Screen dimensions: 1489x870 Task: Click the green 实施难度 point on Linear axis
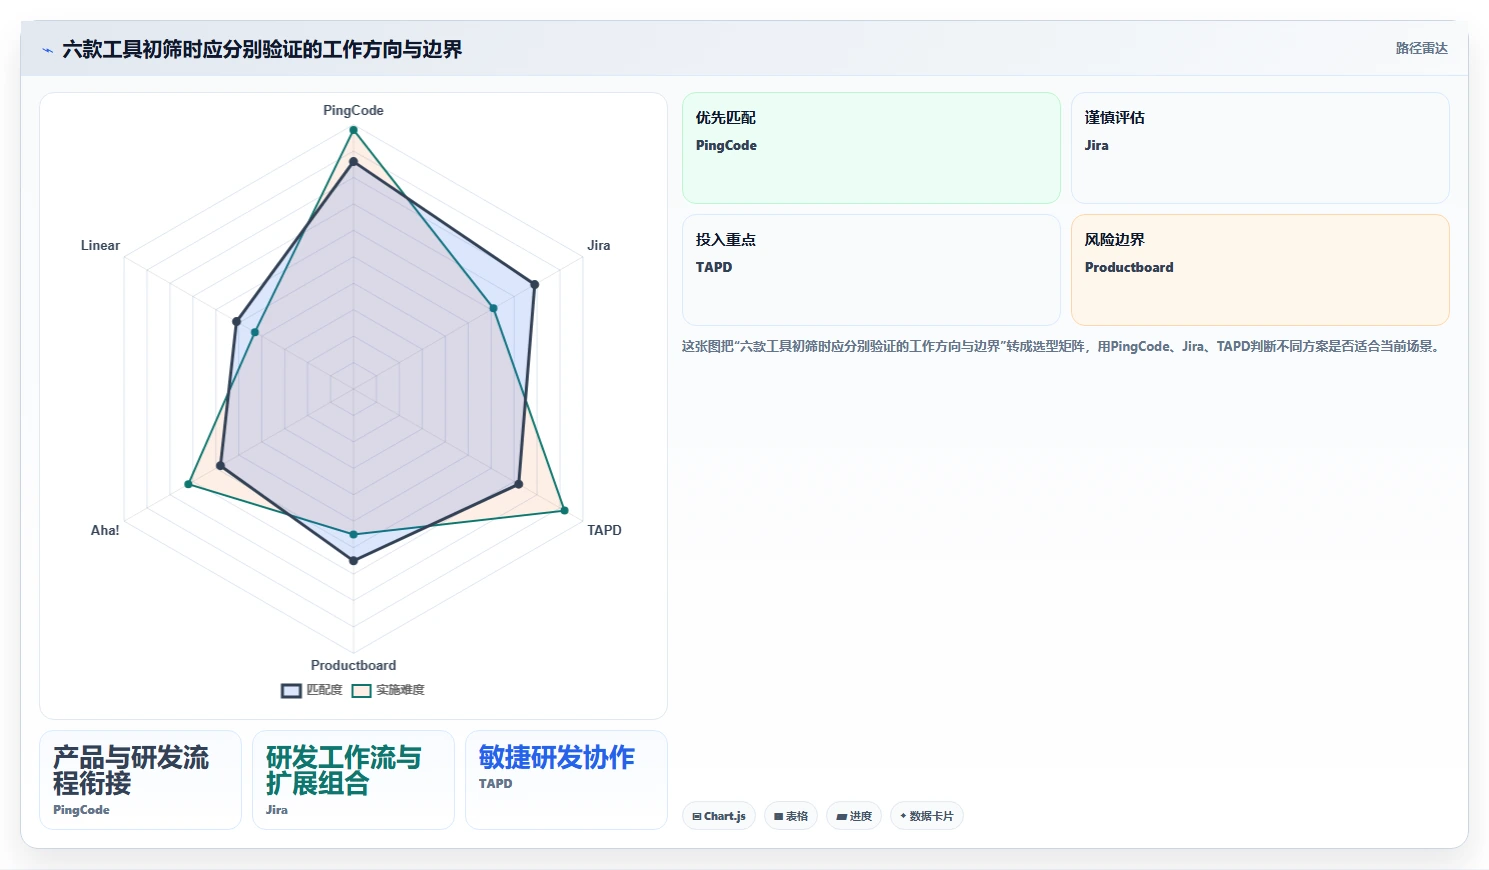click(x=255, y=332)
